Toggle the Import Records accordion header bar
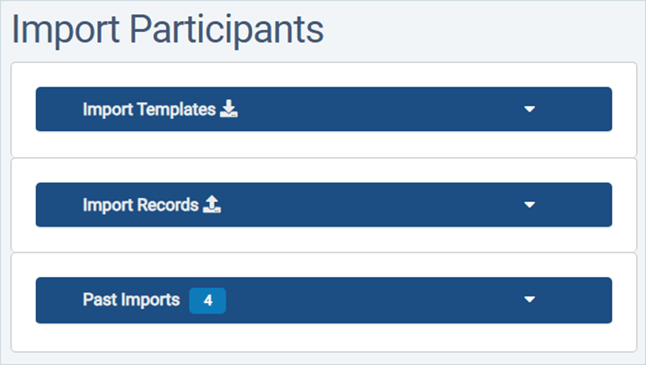This screenshot has width=646, height=365. pos(324,205)
